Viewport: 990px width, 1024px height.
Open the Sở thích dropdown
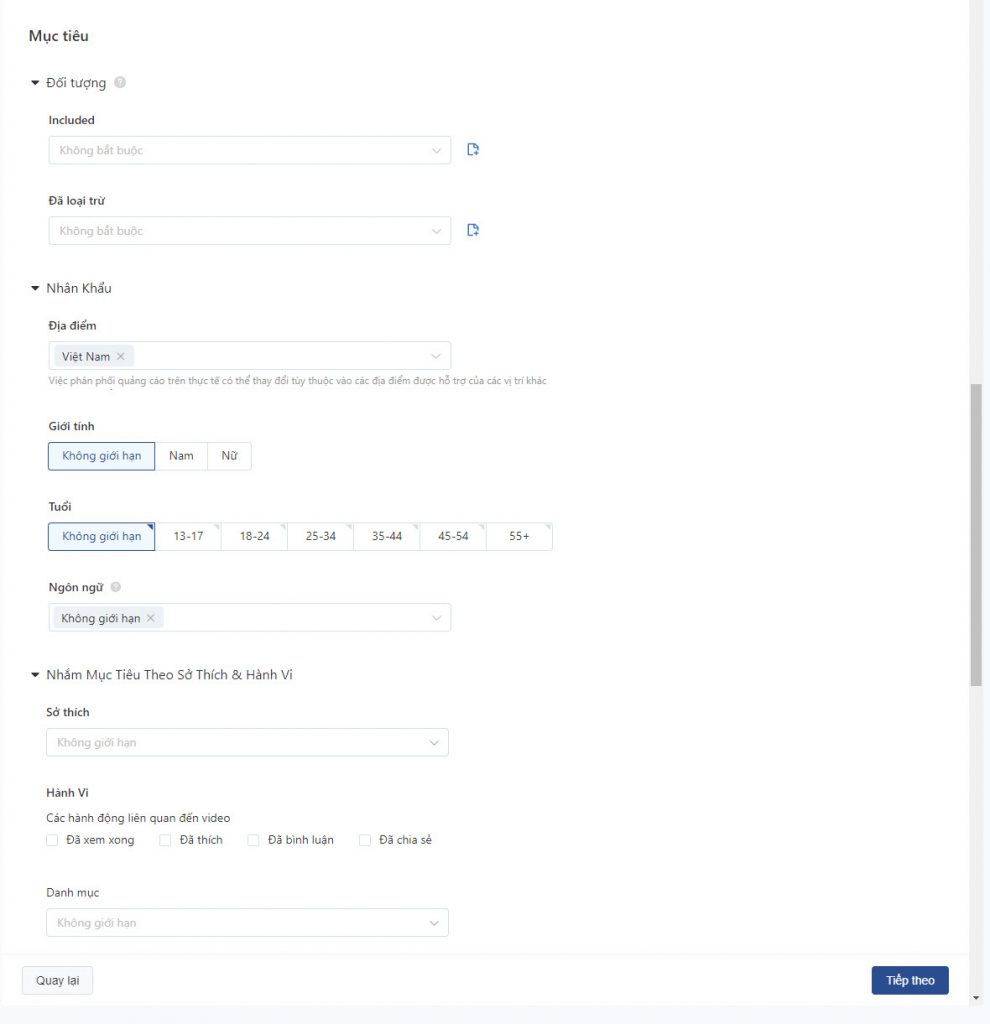coord(248,743)
